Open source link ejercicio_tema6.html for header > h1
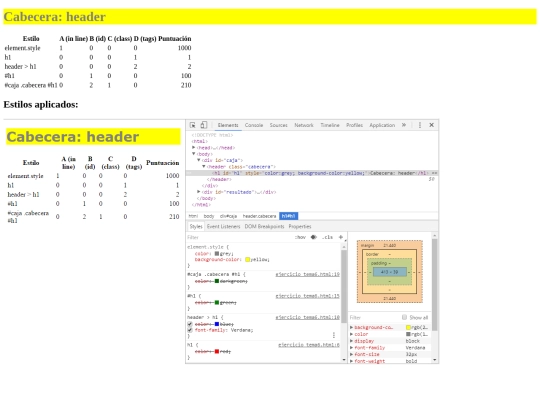The width and height of the screenshot is (540, 405). pyautogui.click(x=308, y=317)
